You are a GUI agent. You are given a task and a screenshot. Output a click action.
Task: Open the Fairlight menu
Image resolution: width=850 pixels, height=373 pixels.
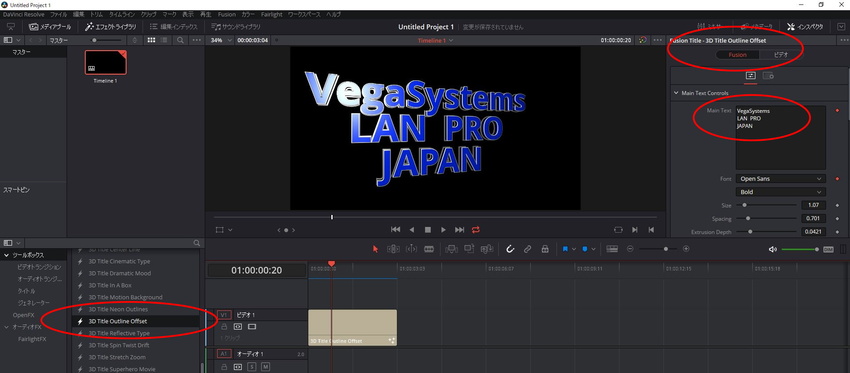tap(273, 15)
